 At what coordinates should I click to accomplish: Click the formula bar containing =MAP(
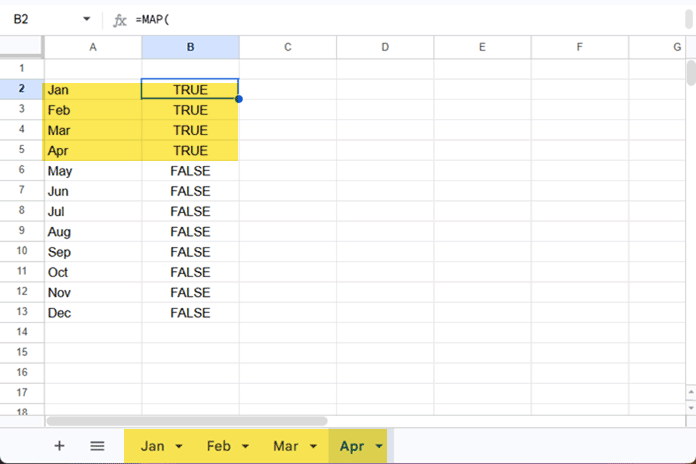coord(408,20)
